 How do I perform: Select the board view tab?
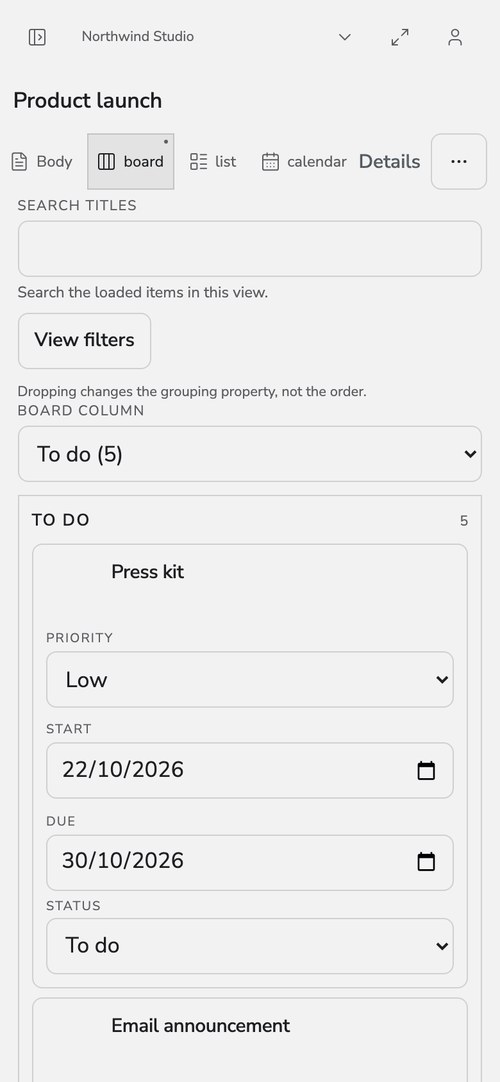[130, 161]
